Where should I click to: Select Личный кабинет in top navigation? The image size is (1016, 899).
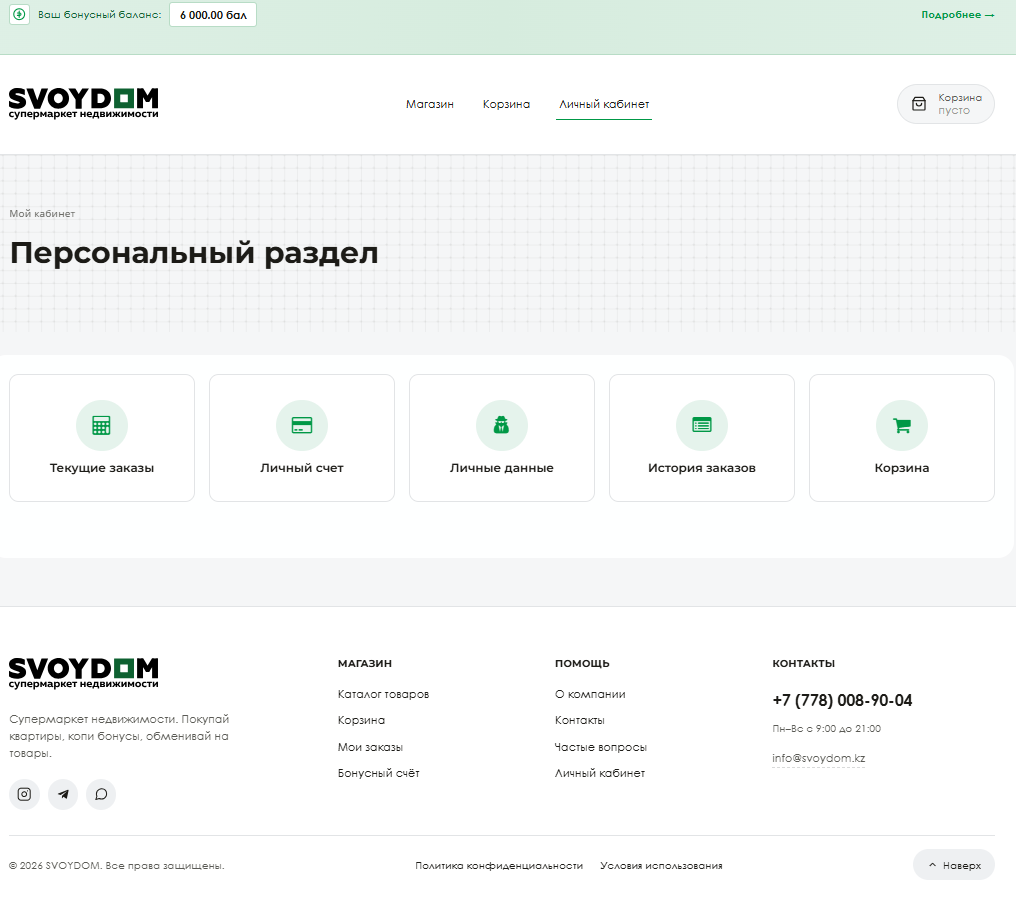pos(604,104)
